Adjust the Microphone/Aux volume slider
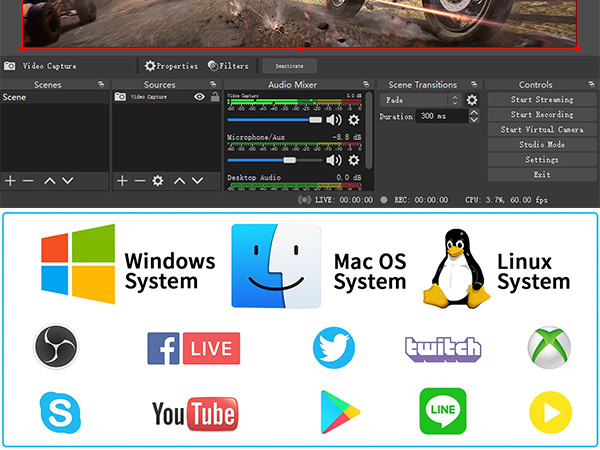Screen dimensions: 600x450 tap(275, 160)
